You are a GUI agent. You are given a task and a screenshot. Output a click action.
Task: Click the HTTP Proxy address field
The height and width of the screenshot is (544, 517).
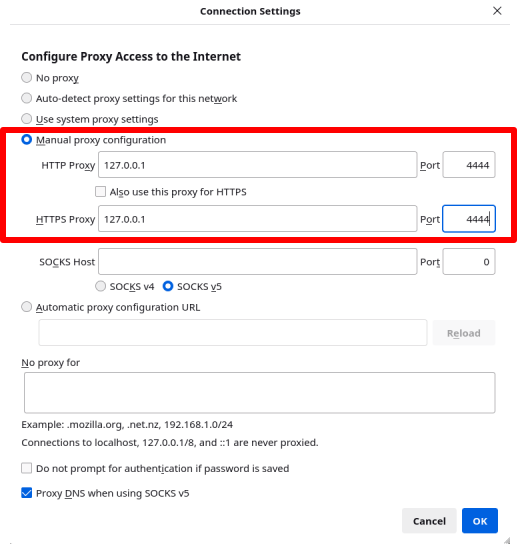[257, 165]
